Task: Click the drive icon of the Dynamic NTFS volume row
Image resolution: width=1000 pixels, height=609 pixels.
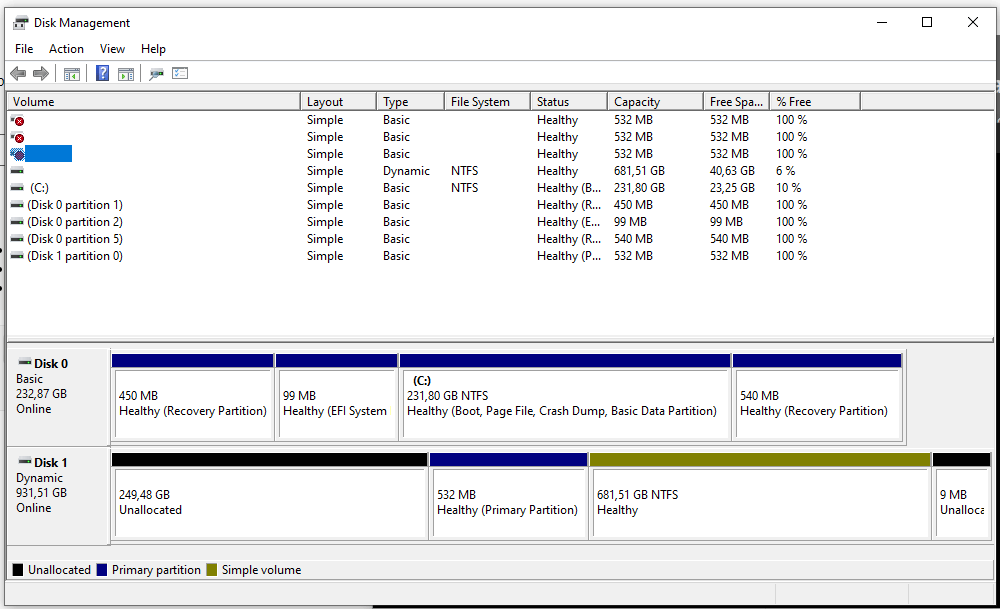Action: [17, 171]
